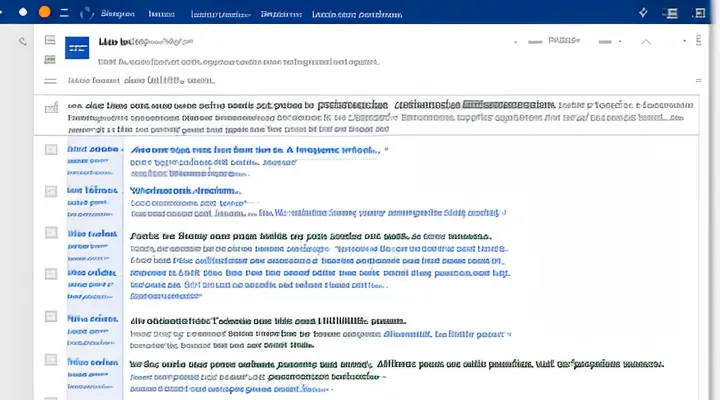Tick the checkbox of the sixth result row
This screenshot has height=400, width=720.
pos(51,360)
